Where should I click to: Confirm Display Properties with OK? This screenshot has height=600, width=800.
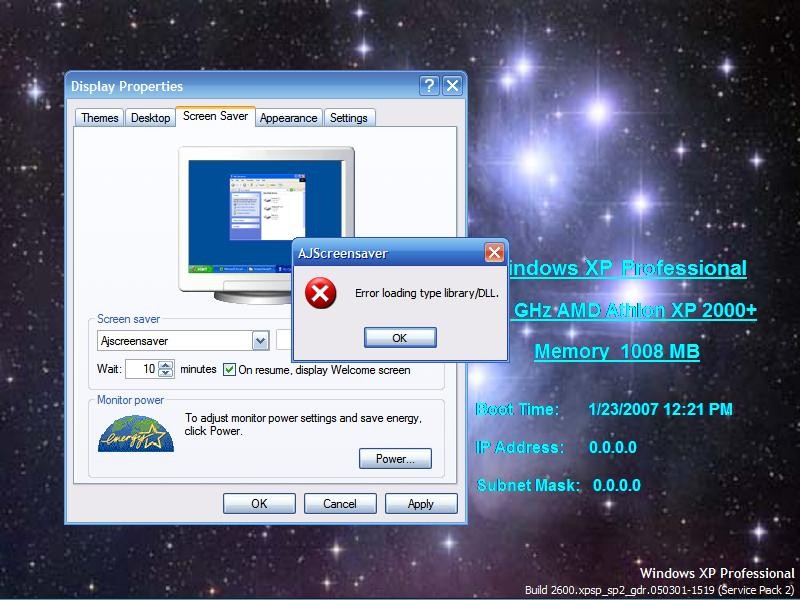259,504
